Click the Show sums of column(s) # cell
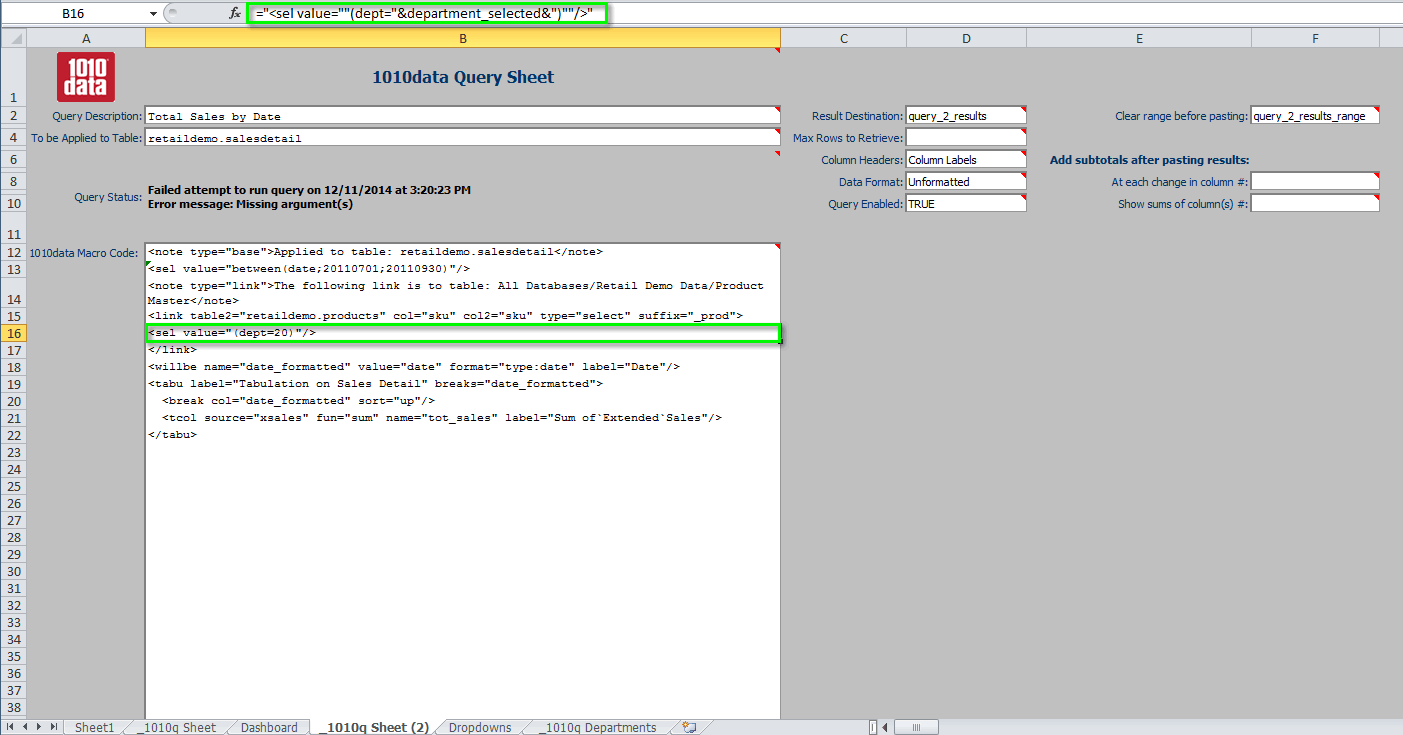This screenshot has height=735, width=1403. [1315, 203]
